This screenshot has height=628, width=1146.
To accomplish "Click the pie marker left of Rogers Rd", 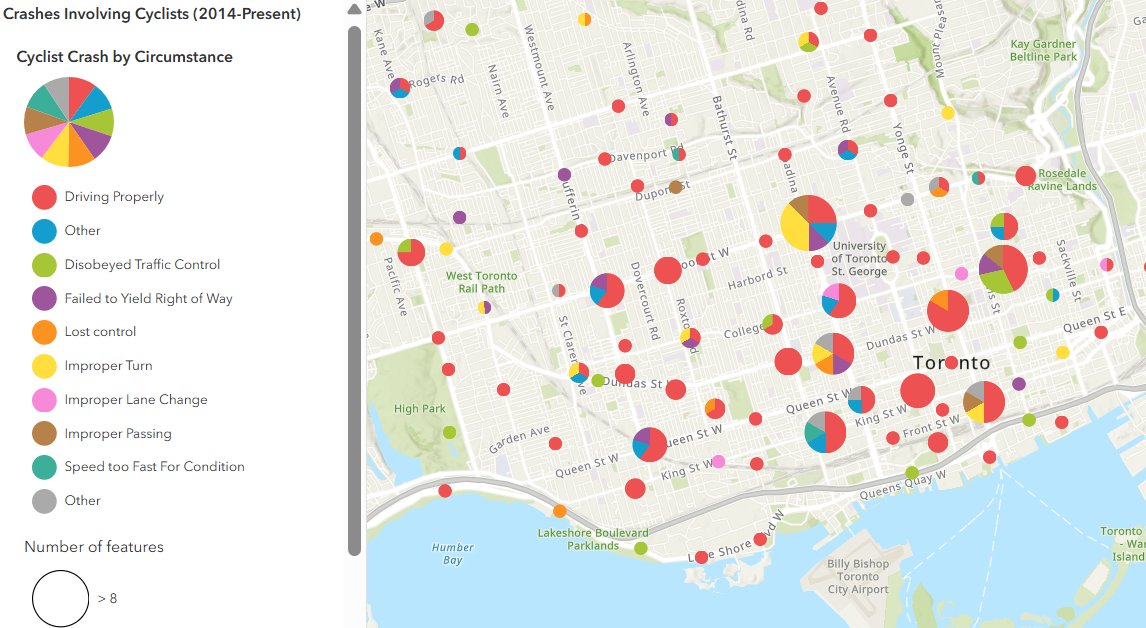I will pos(400,88).
